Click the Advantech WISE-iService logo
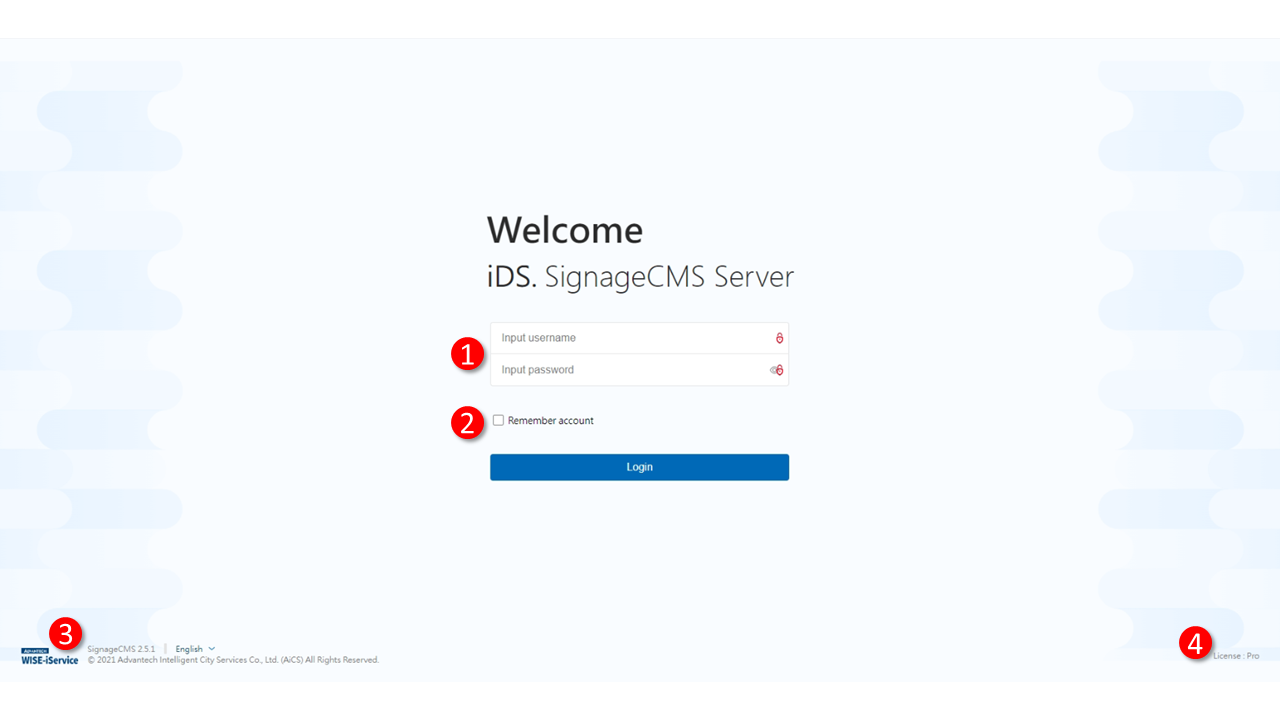 point(49,657)
